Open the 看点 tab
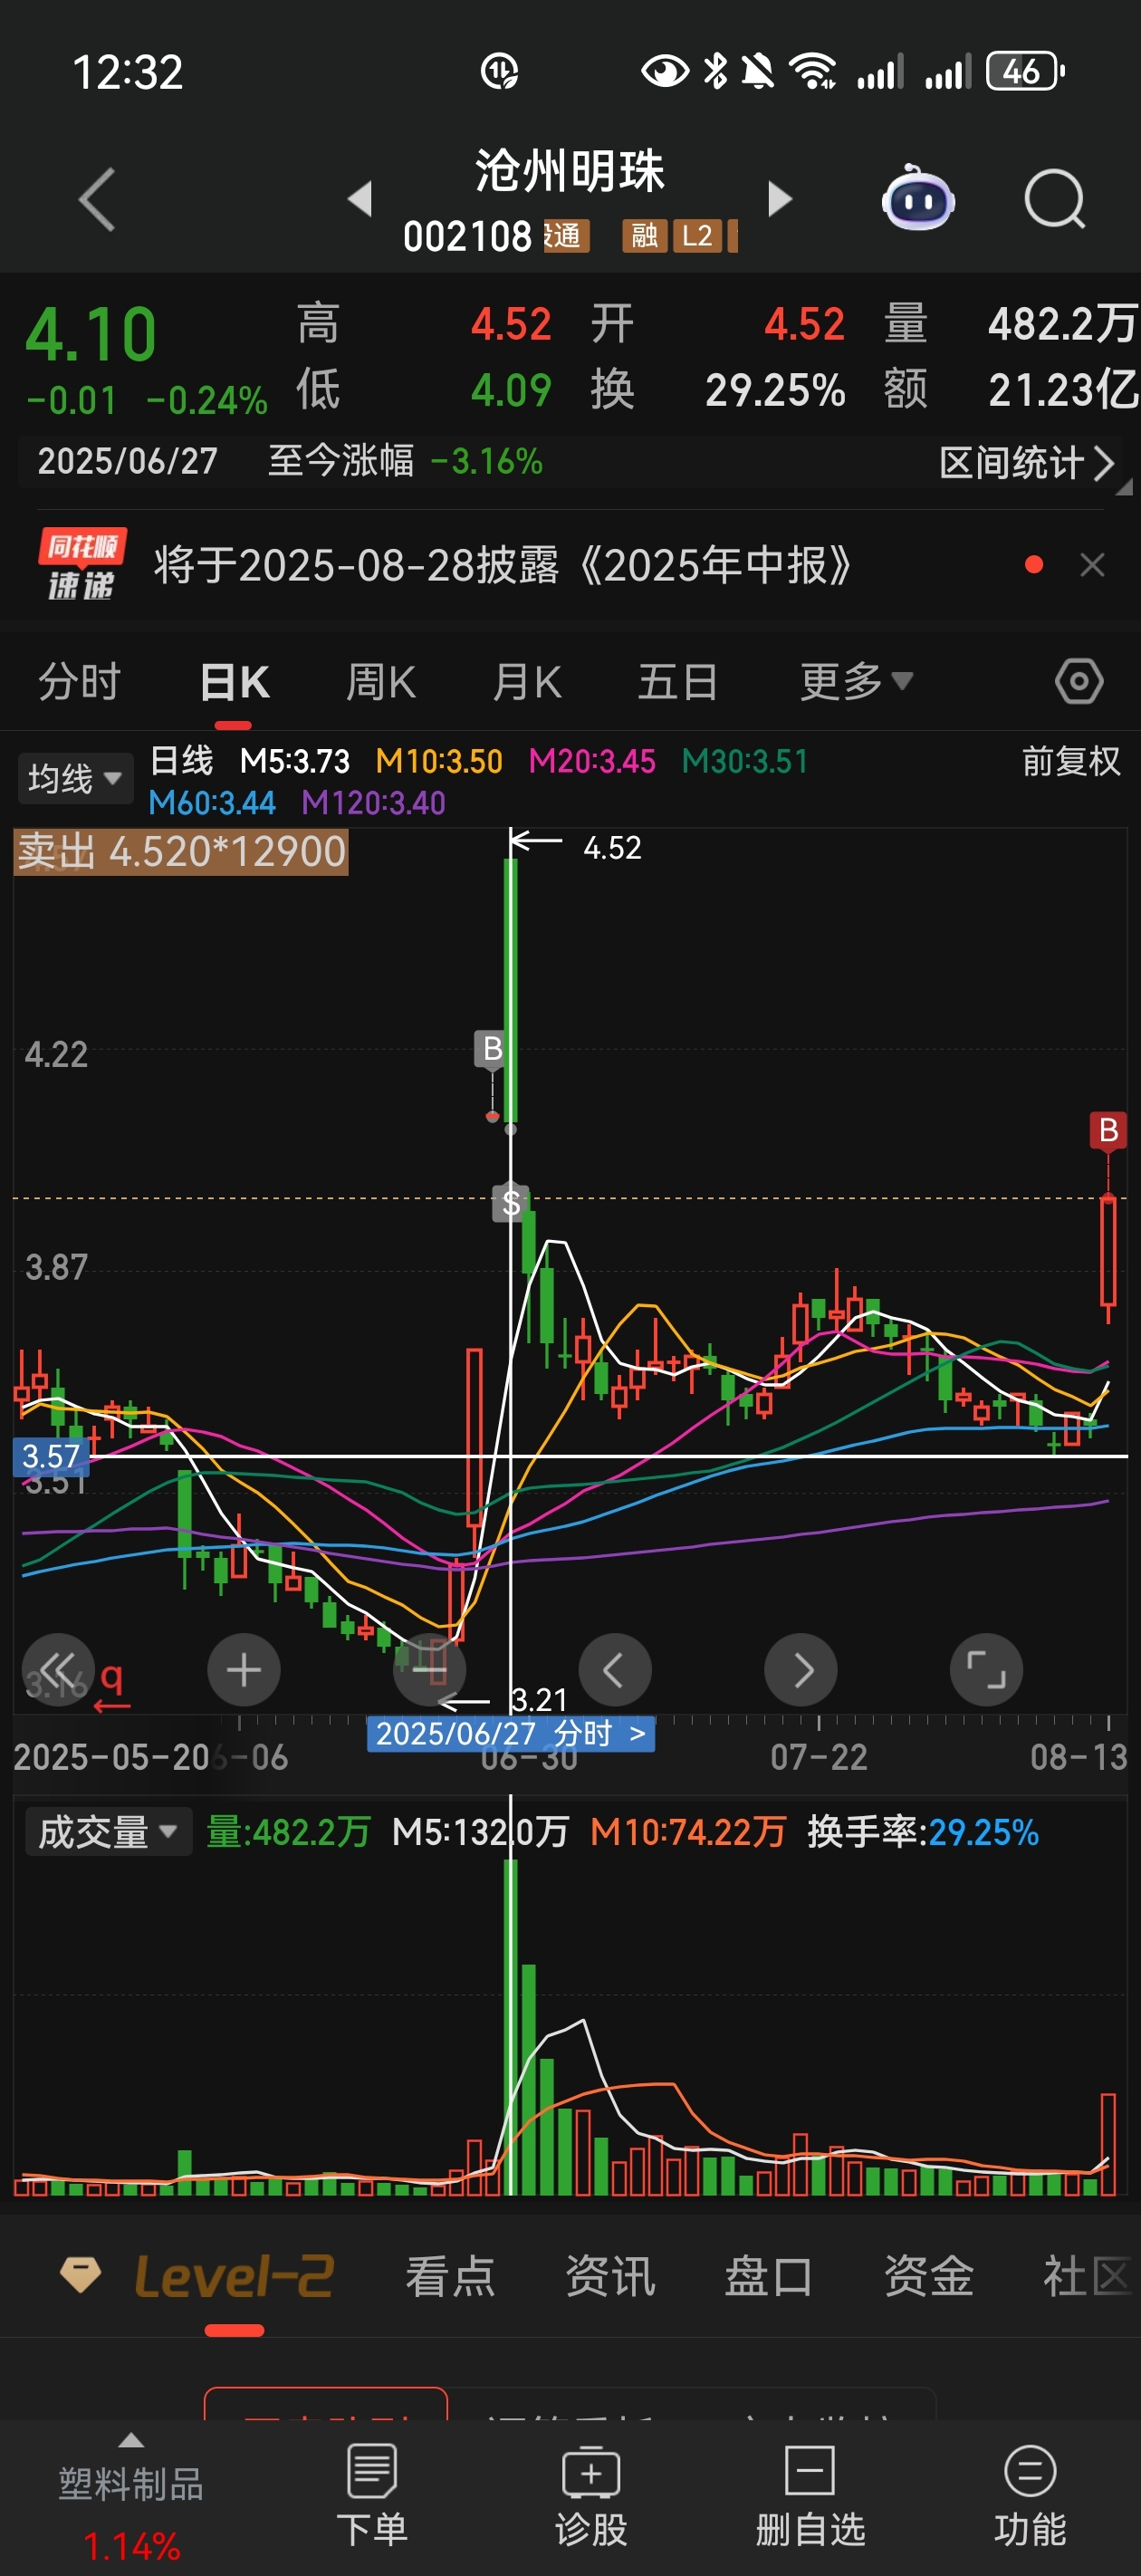Viewport: 1141px width, 2576px height. [450, 2277]
